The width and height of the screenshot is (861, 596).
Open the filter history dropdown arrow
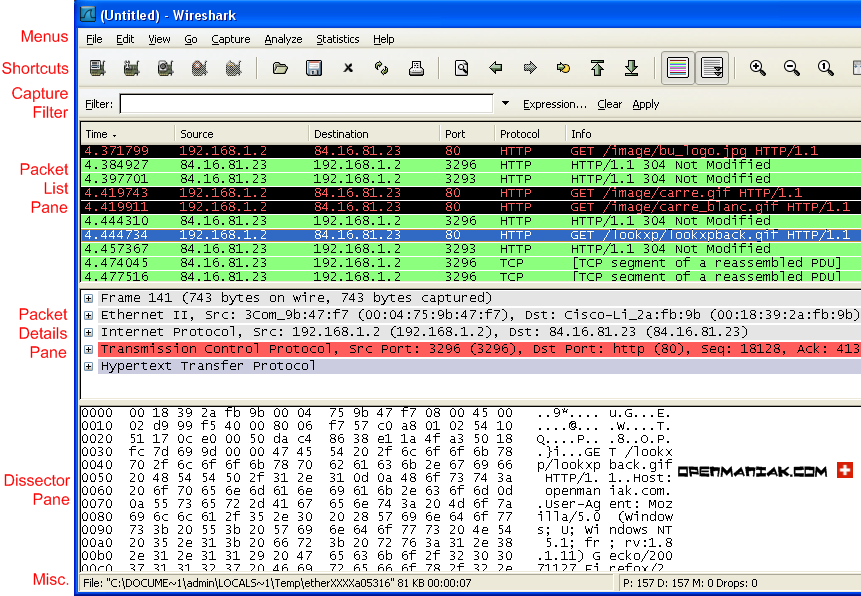click(506, 103)
